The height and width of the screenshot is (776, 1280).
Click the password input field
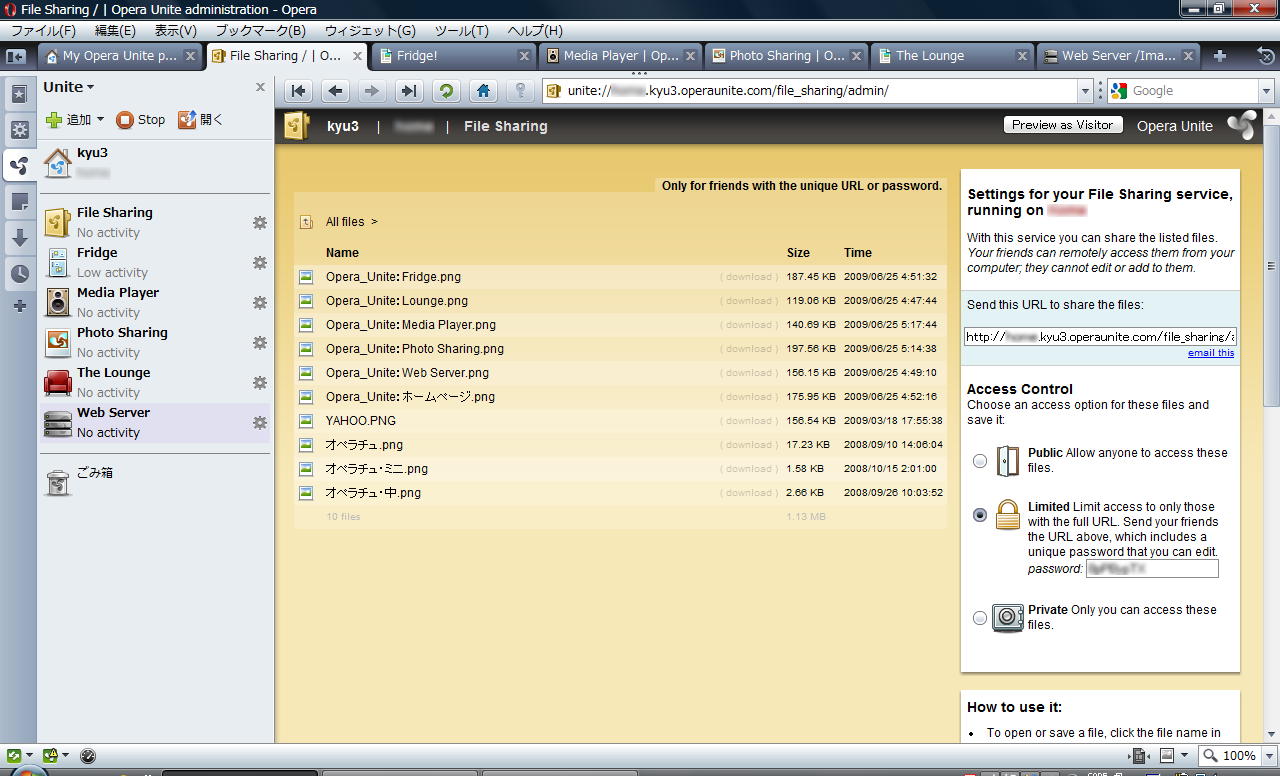click(1152, 569)
